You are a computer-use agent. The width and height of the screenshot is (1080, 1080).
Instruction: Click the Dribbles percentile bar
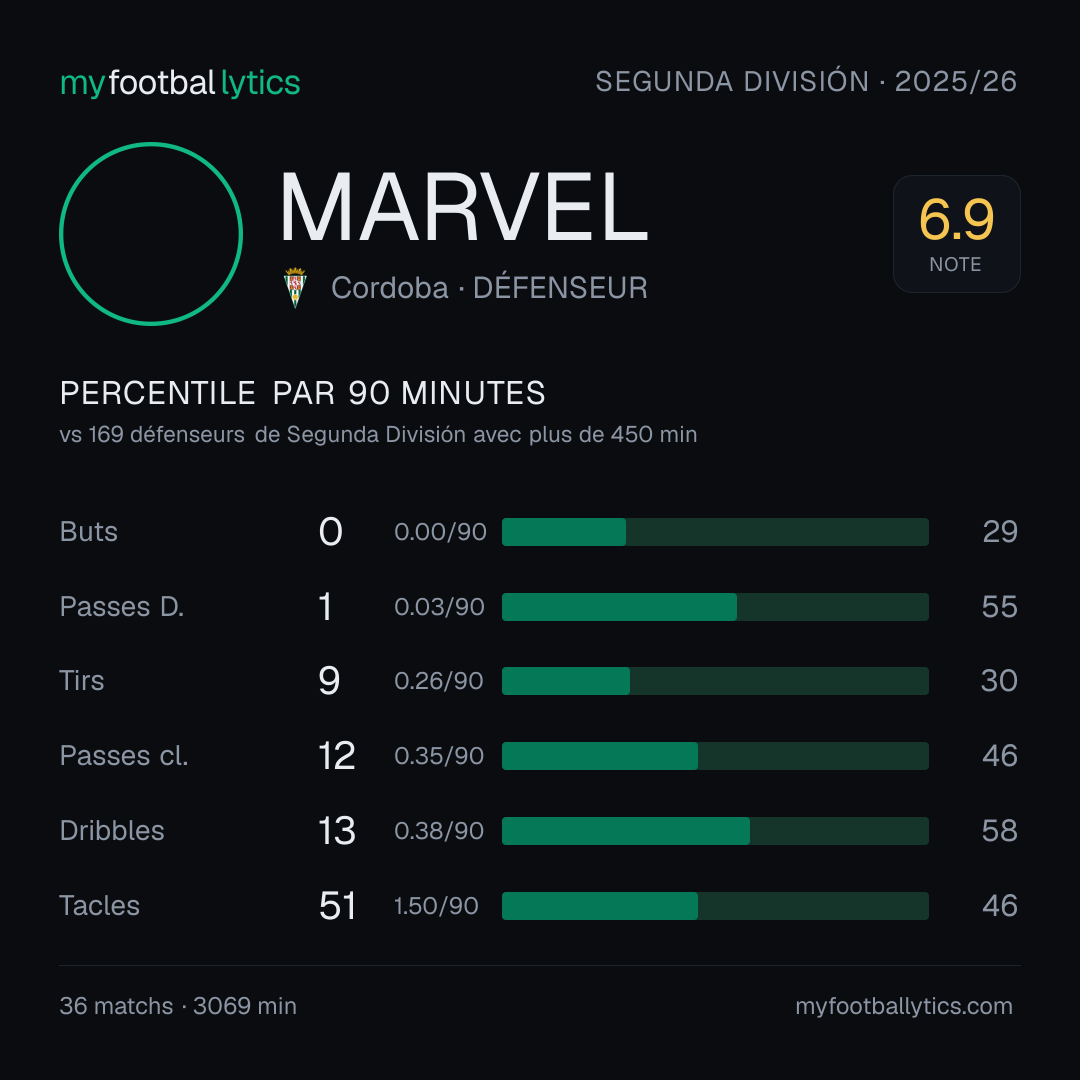(x=715, y=831)
